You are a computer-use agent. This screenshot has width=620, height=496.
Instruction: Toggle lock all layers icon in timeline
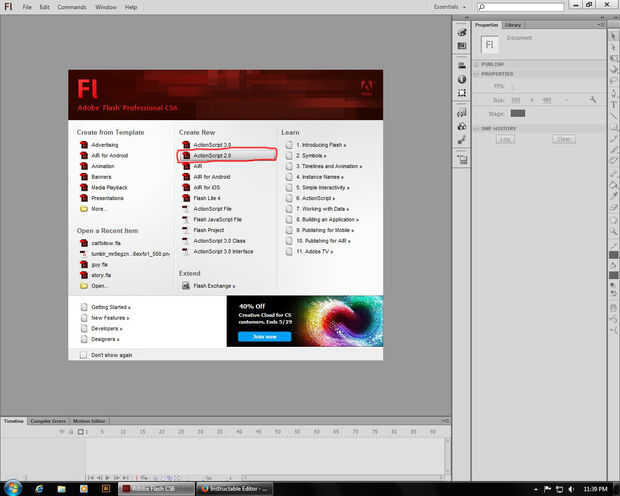point(71,432)
